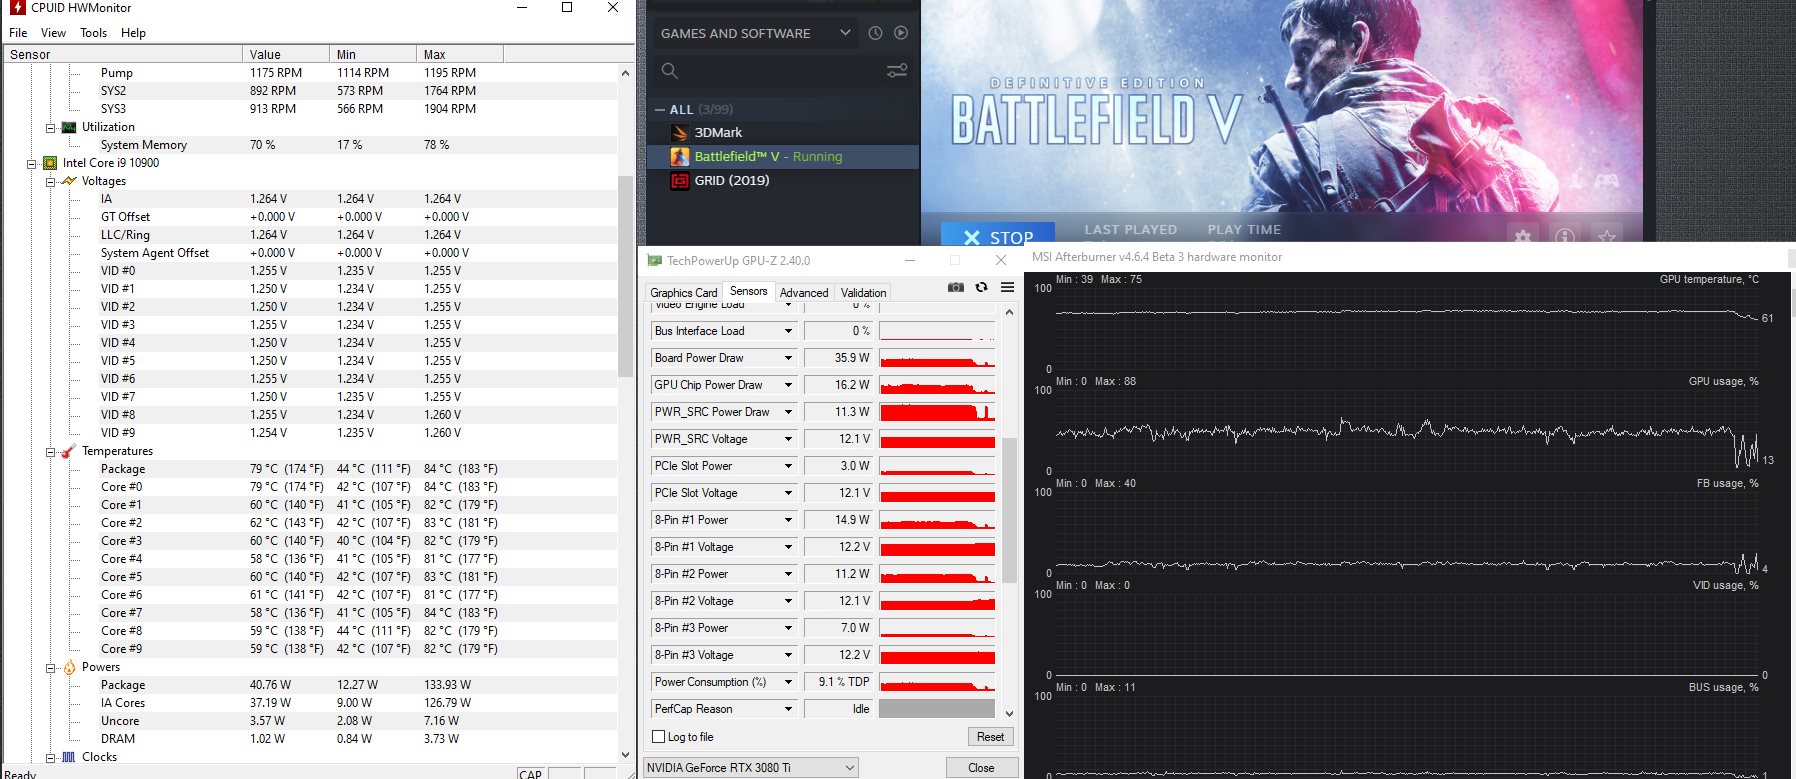Switch to the Advanced tab in GPU-Z
Image resolution: width=1796 pixels, height=779 pixels.
[804, 293]
